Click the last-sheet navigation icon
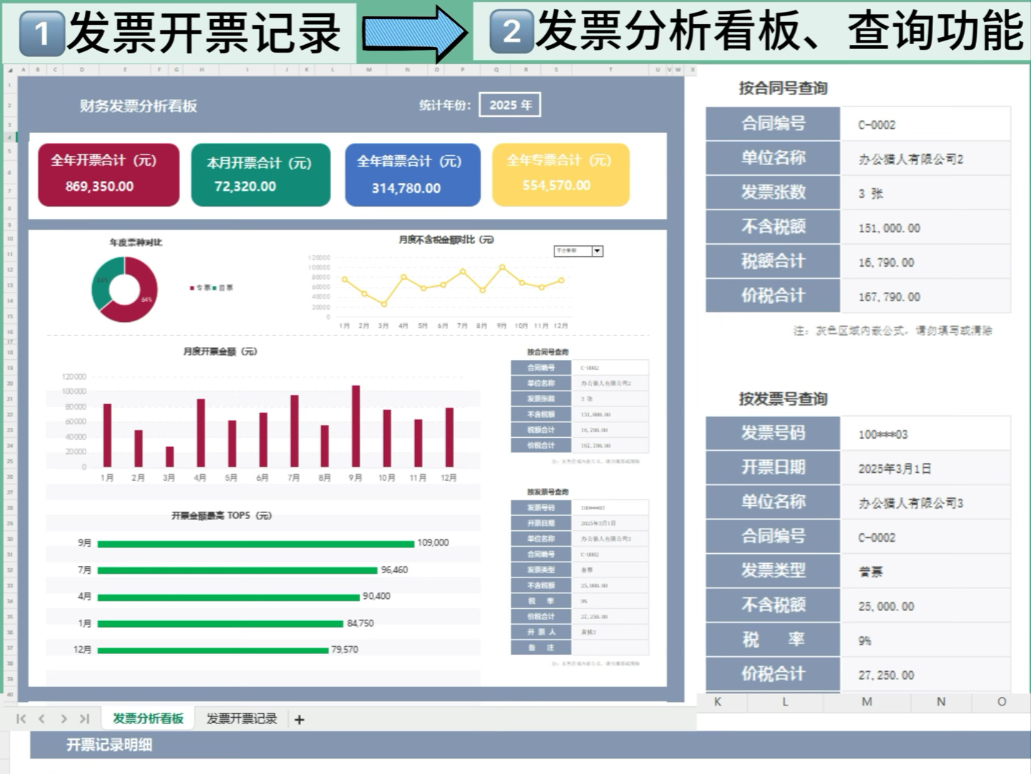 point(85,717)
